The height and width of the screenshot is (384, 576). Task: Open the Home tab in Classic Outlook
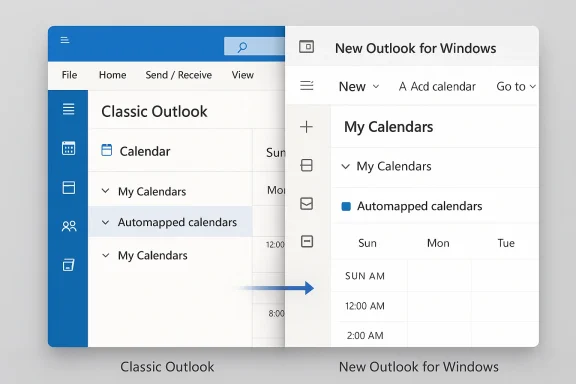112,75
